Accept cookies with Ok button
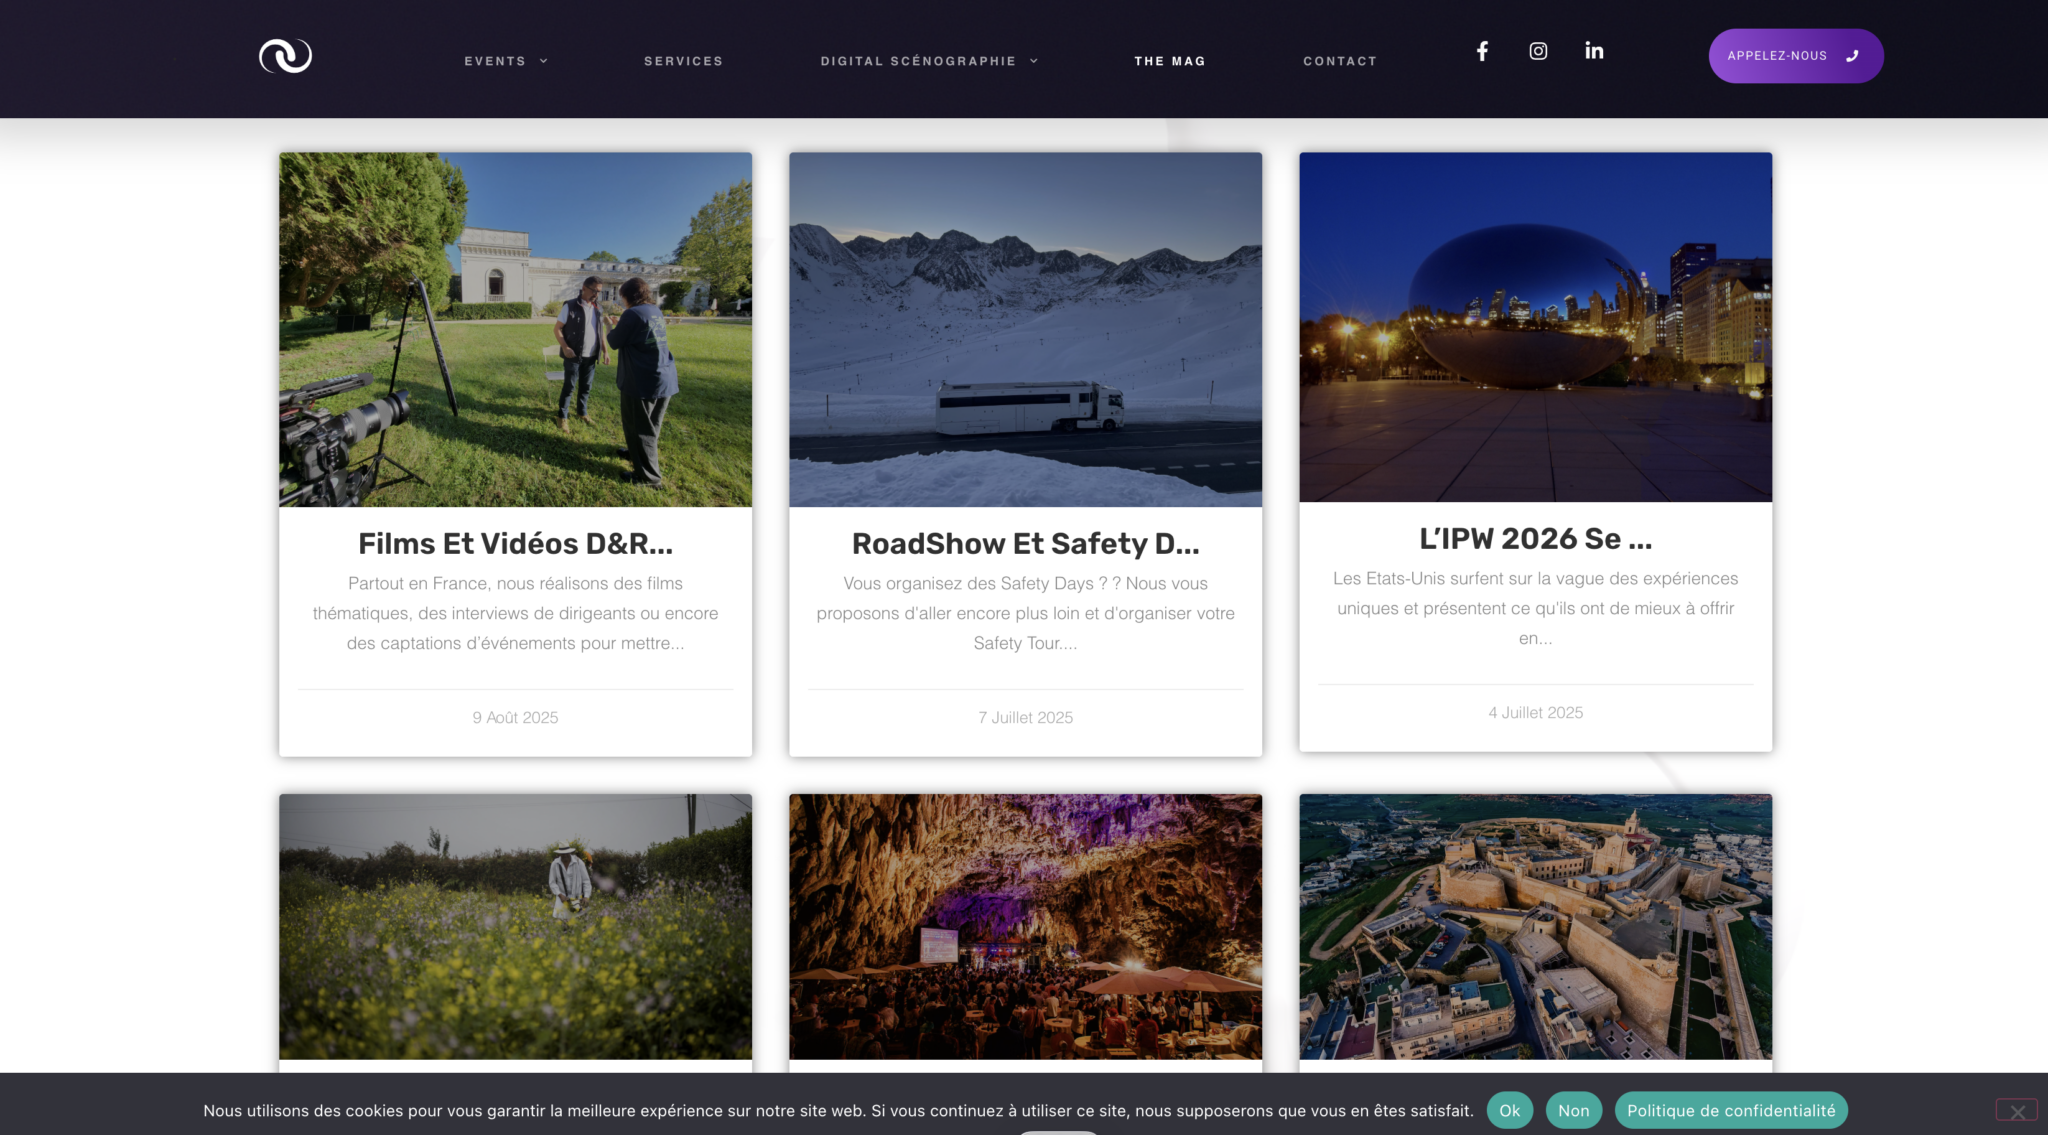 click(x=1509, y=1110)
